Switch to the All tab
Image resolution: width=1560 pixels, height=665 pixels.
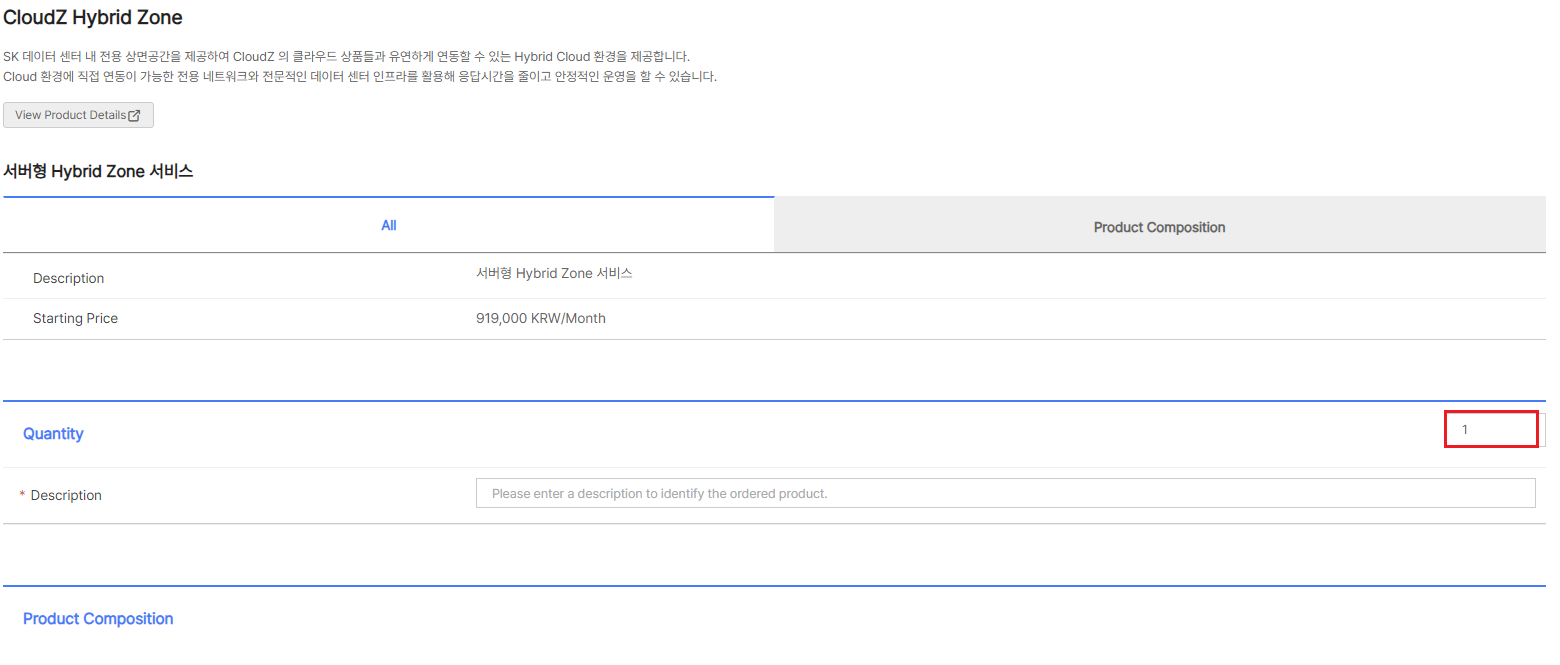(x=388, y=225)
